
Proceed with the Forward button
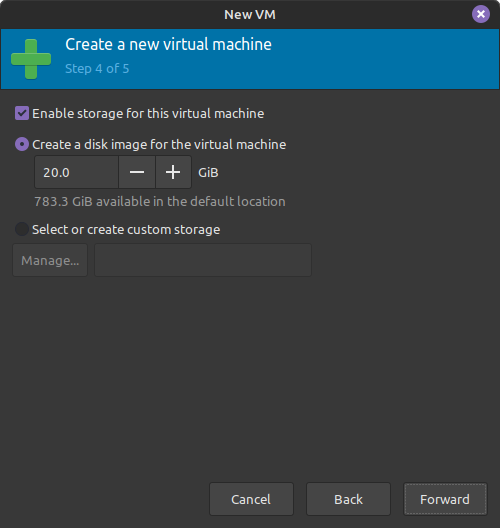click(x=445, y=499)
